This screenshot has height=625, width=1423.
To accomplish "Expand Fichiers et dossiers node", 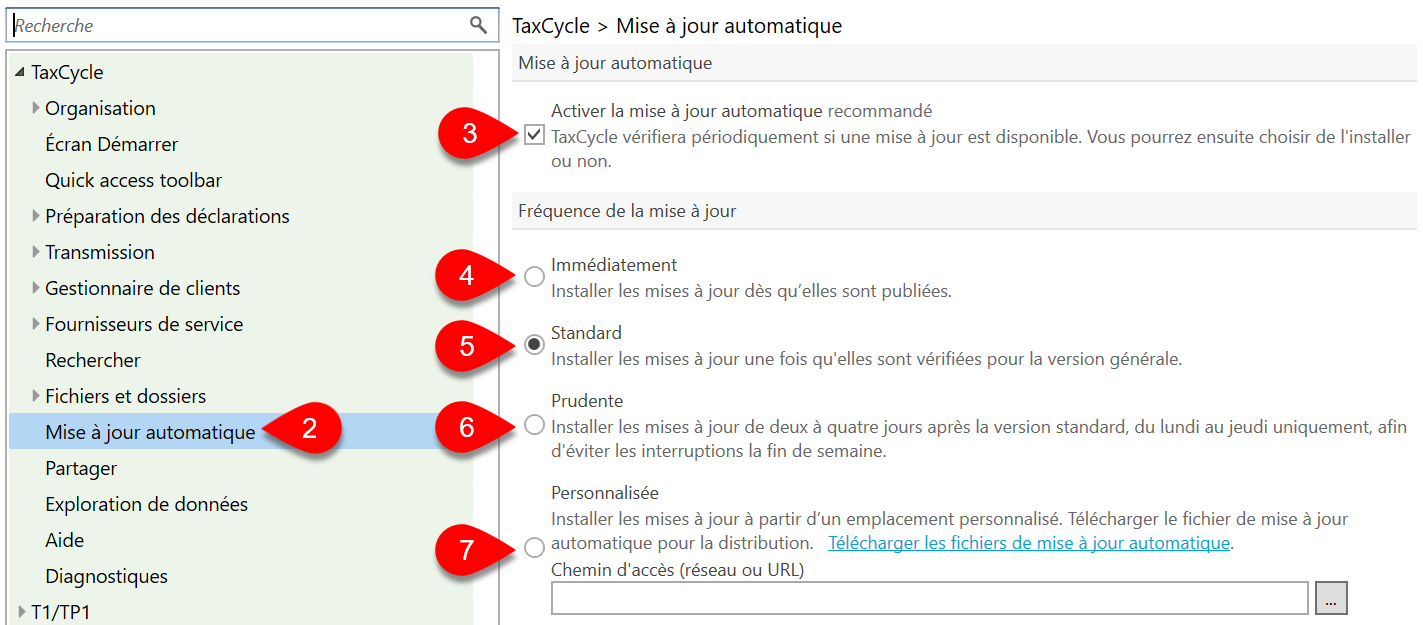I will click(36, 396).
